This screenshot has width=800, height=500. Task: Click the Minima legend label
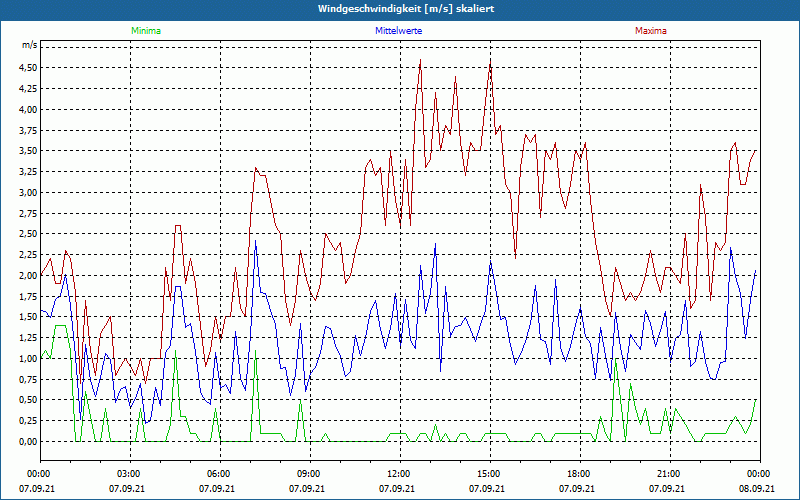(x=146, y=31)
